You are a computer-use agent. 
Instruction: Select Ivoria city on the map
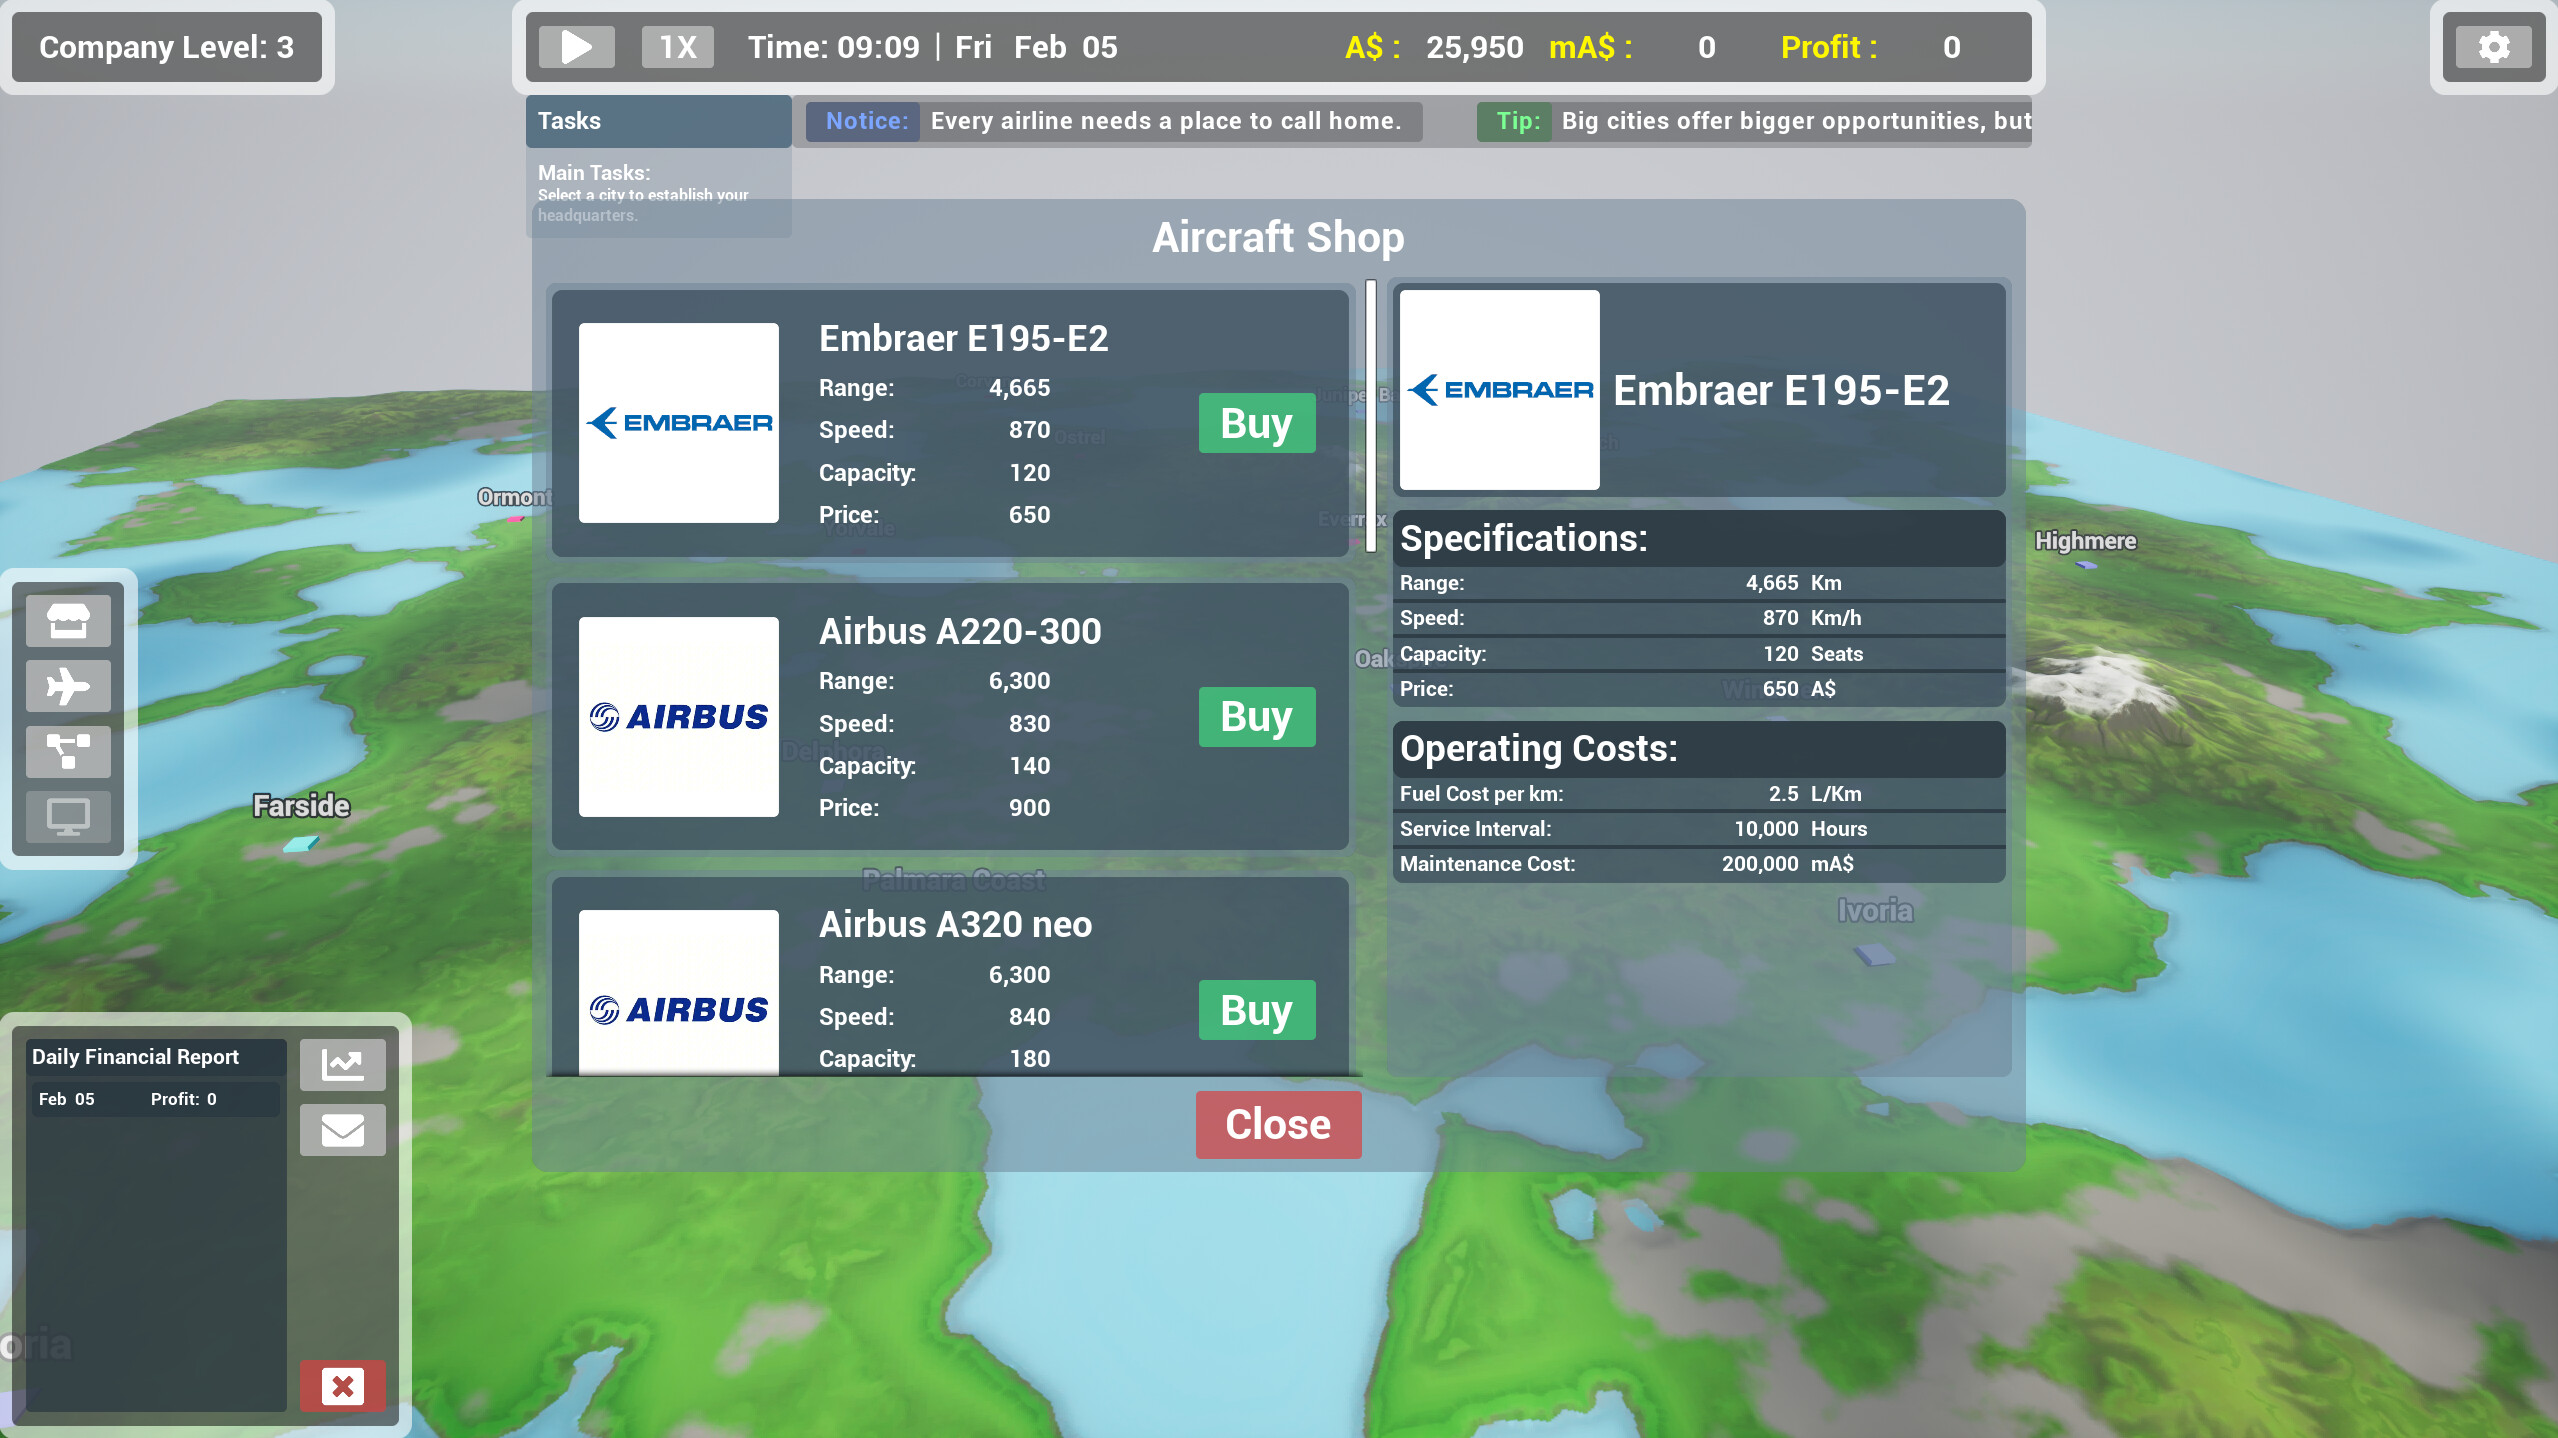[1875, 911]
